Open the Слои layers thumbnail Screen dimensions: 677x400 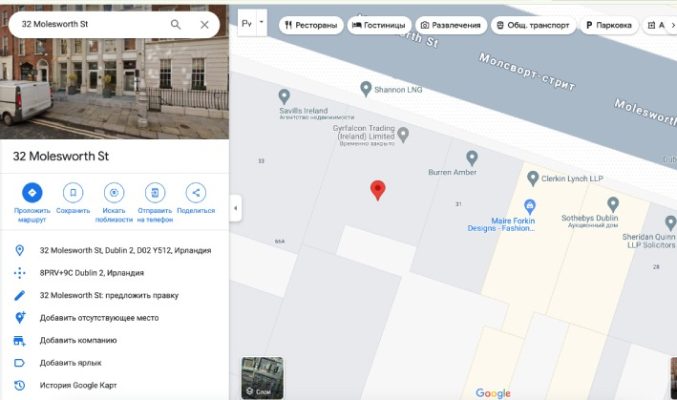262,378
